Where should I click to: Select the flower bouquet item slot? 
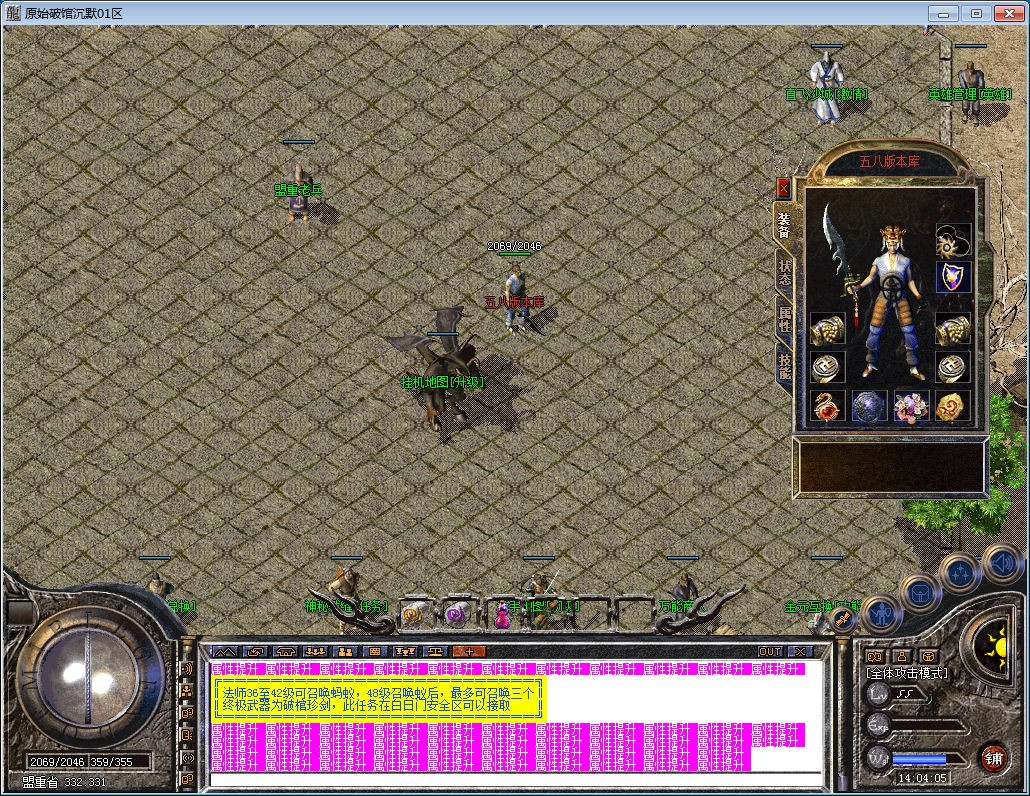[911, 407]
